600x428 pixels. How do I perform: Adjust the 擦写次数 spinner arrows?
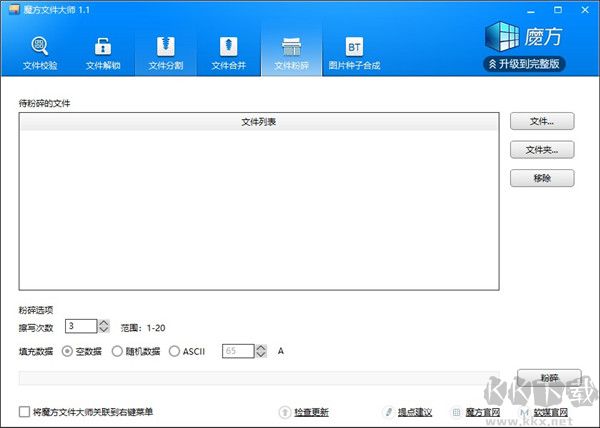coord(103,326)
